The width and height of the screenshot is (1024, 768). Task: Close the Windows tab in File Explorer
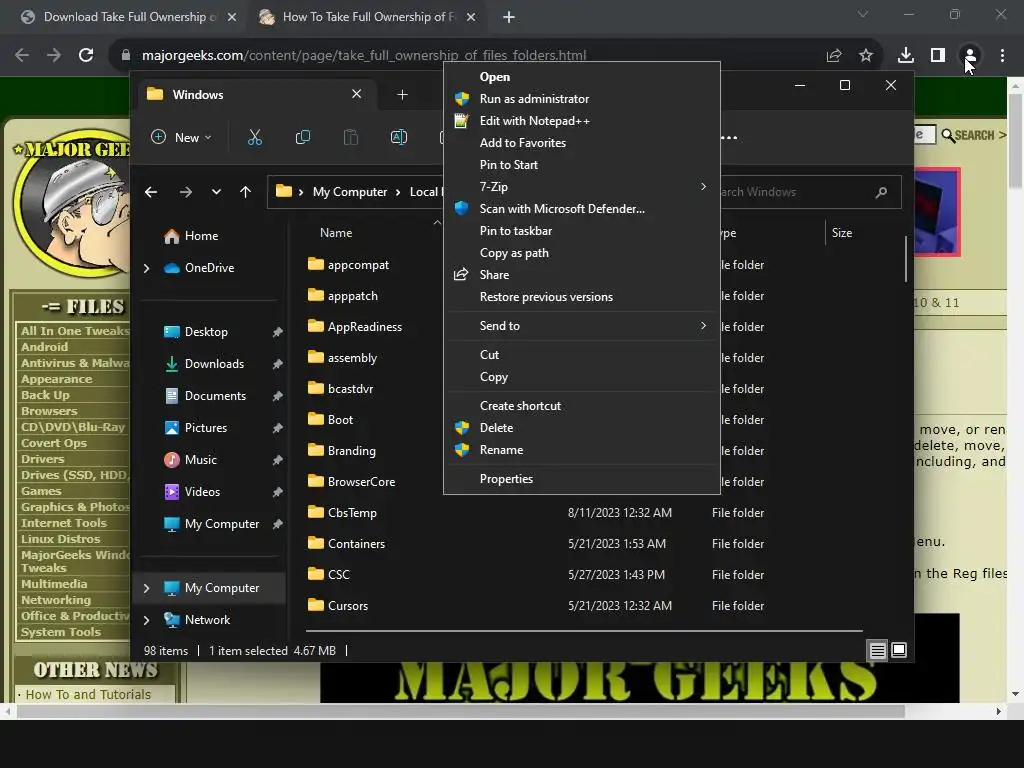click(x=357, y=94)
